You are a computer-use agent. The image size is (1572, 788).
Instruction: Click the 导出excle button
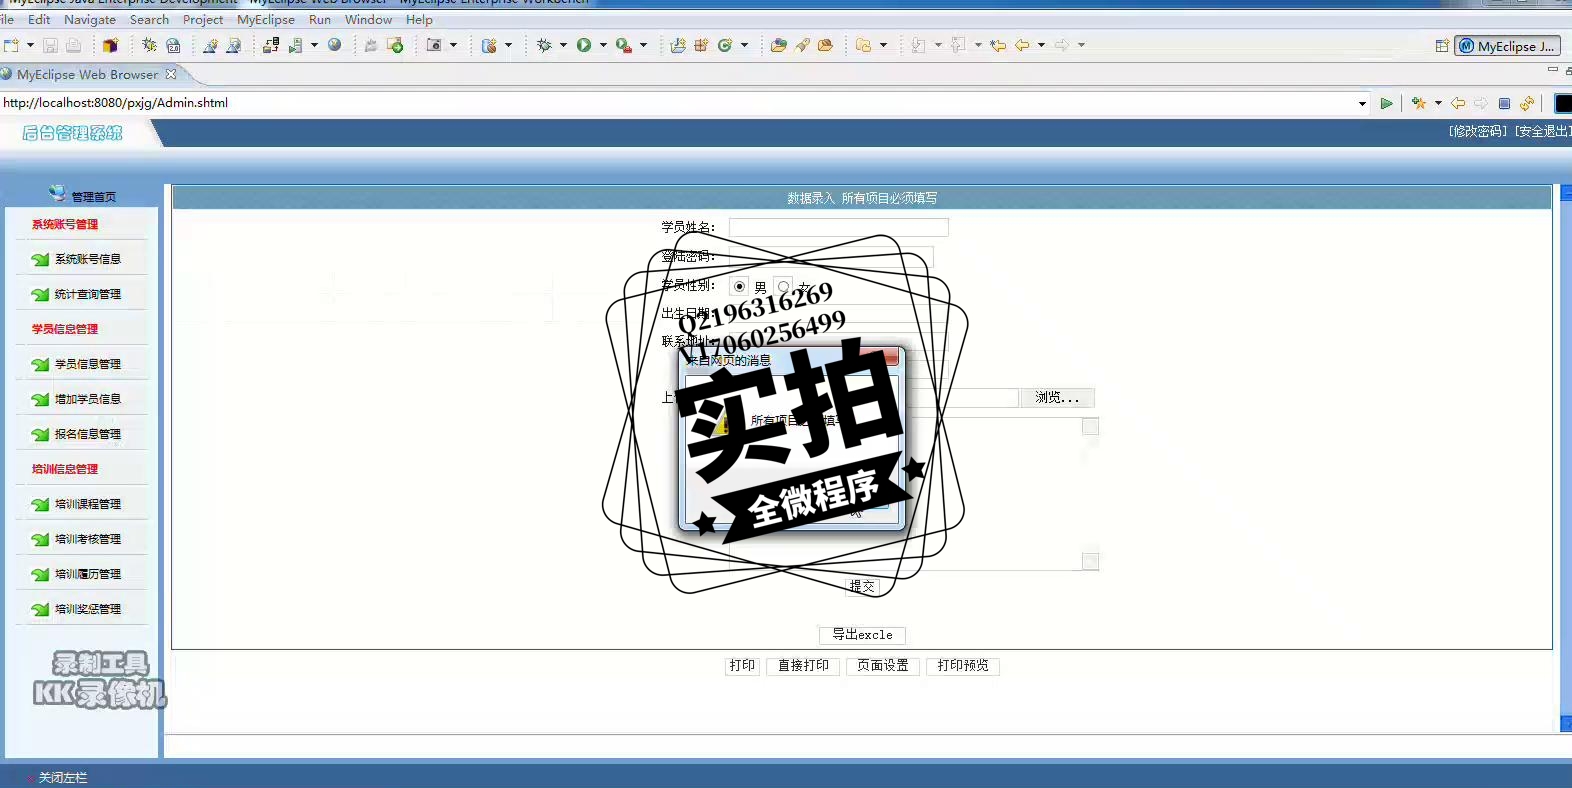[x=862, y=635]
